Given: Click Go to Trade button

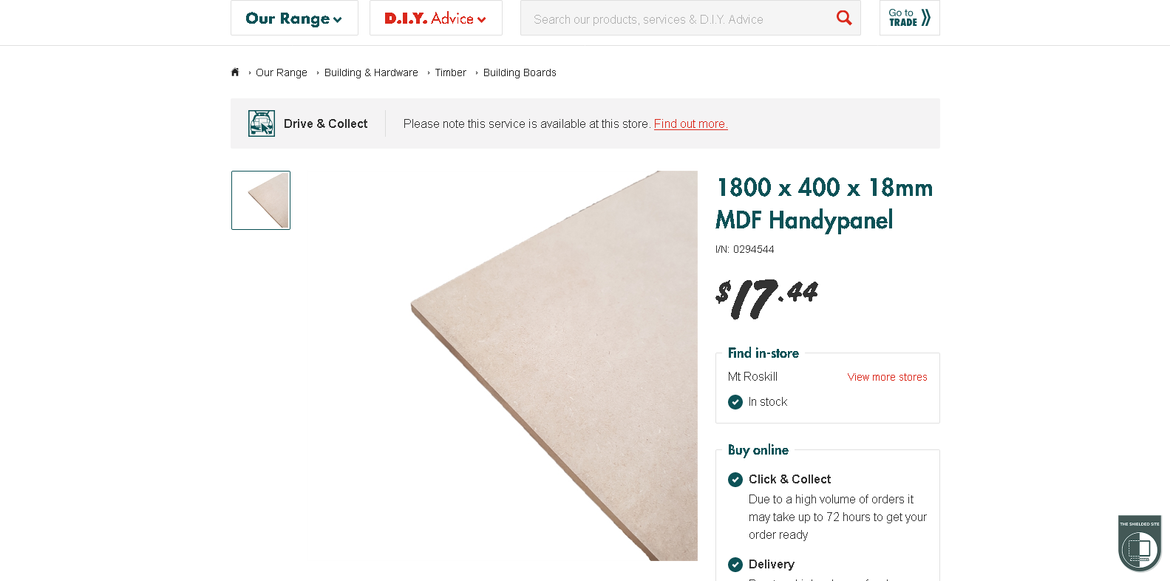Looking at the screenshot, I should [x=910, y=18].
